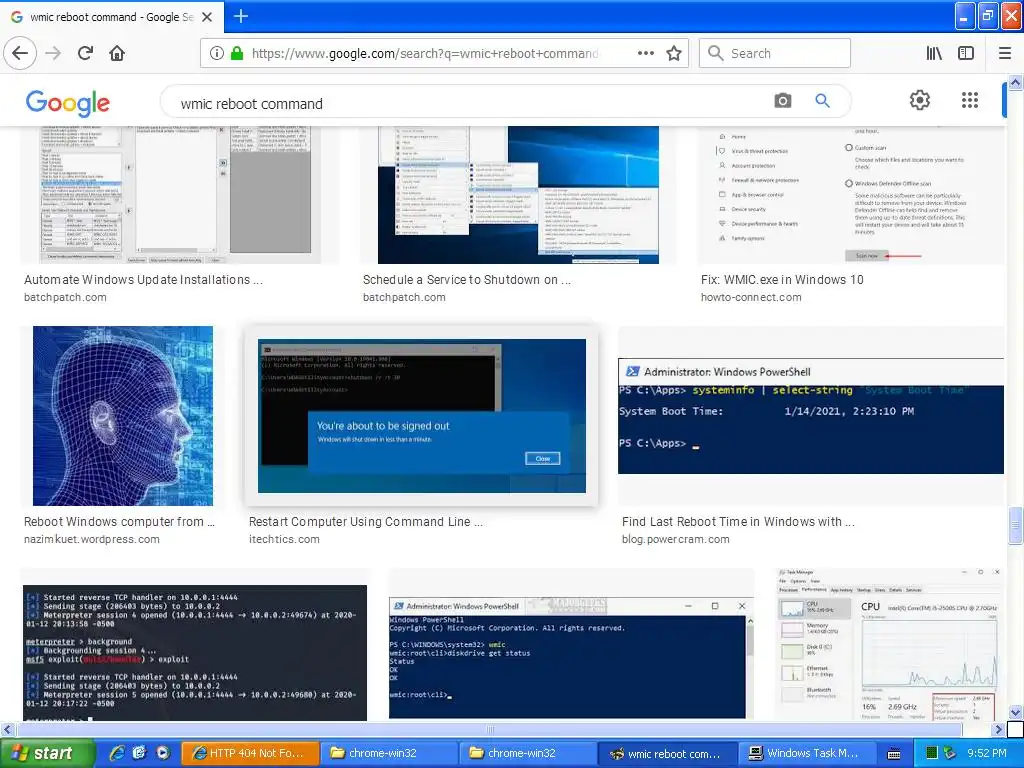Click Schedule a Service to Shutdown title
The image size is (1024, 768).
(467, 280)
